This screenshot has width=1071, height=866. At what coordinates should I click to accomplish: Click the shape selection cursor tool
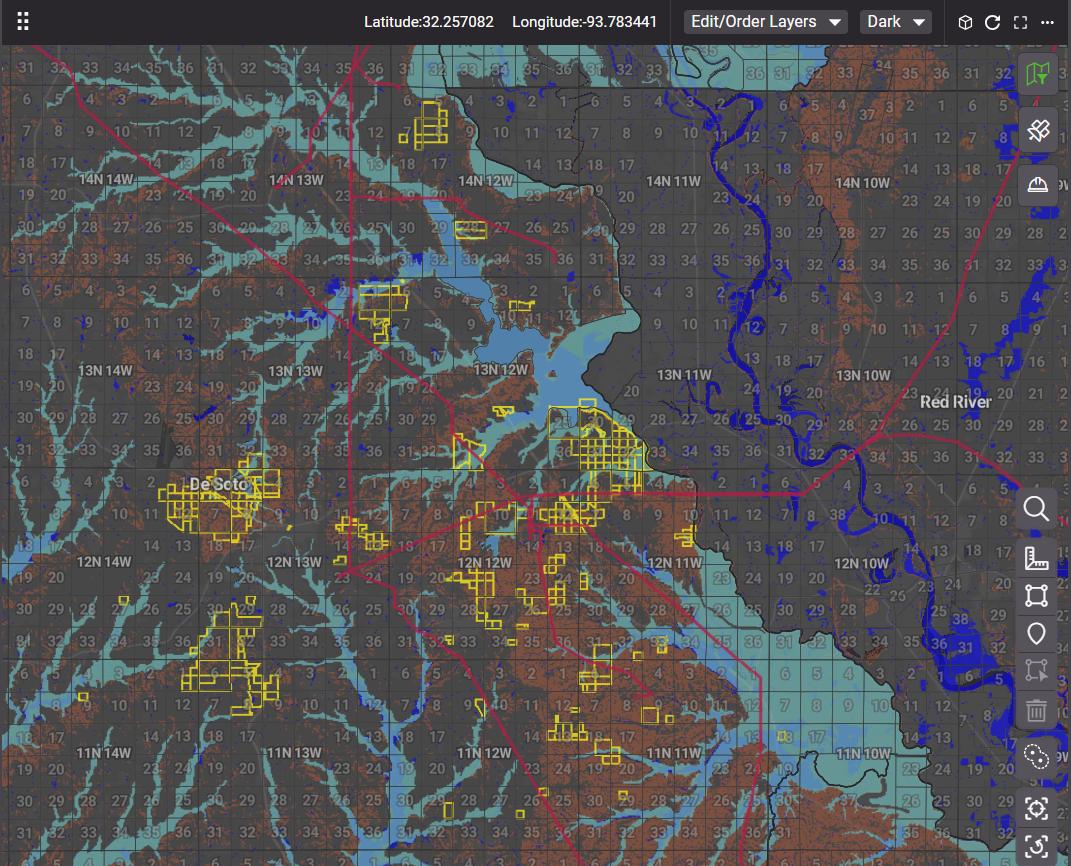(x=1037, y=672)
